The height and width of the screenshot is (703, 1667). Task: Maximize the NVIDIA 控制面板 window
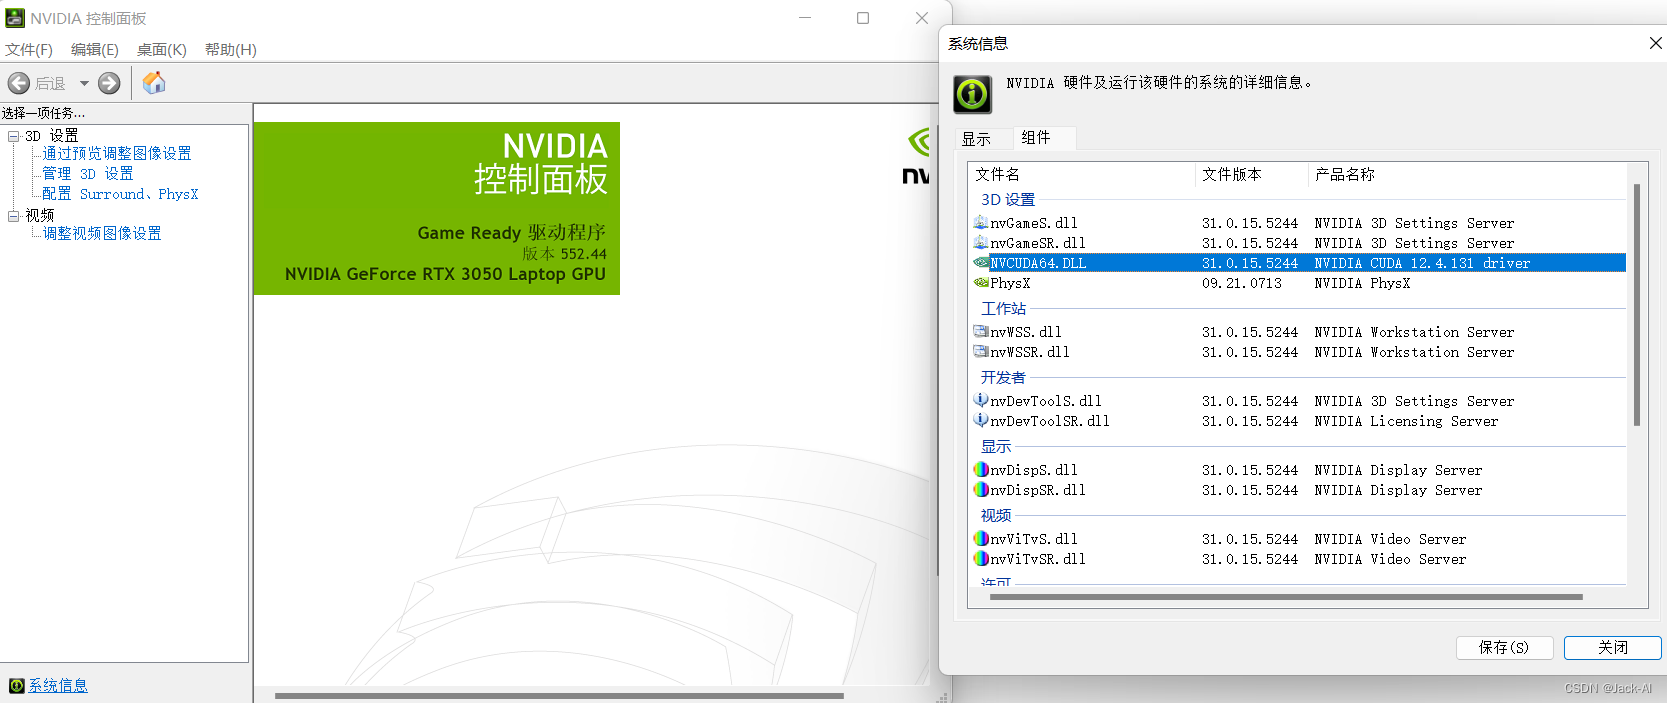pos(863,18)
